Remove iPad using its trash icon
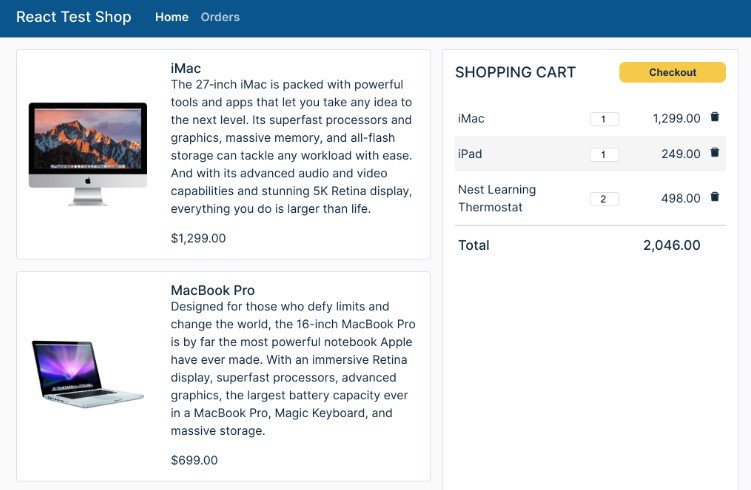This screenshot has height=490, width=751. tap(714, 153)
